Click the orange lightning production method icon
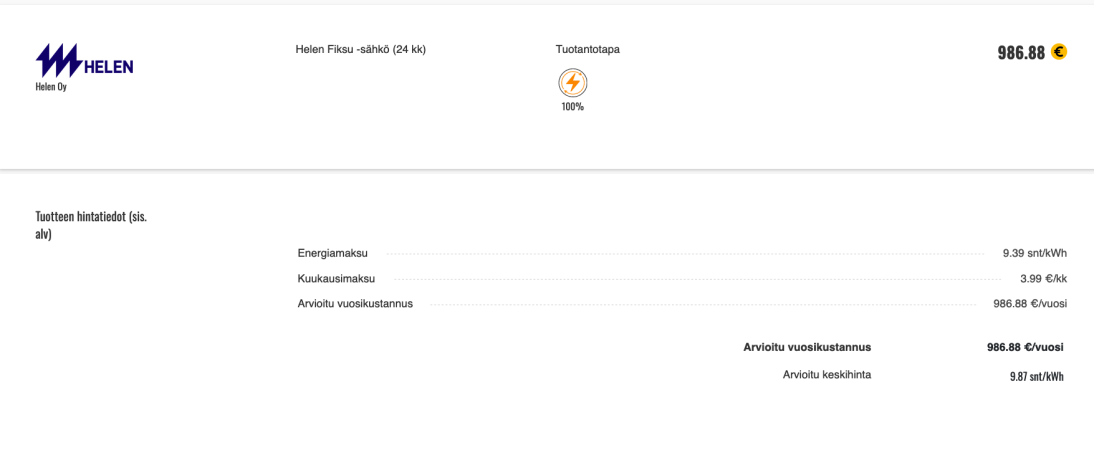Image resolution: width=1094 pixels, height=450 pixels. tap(573, 83)
